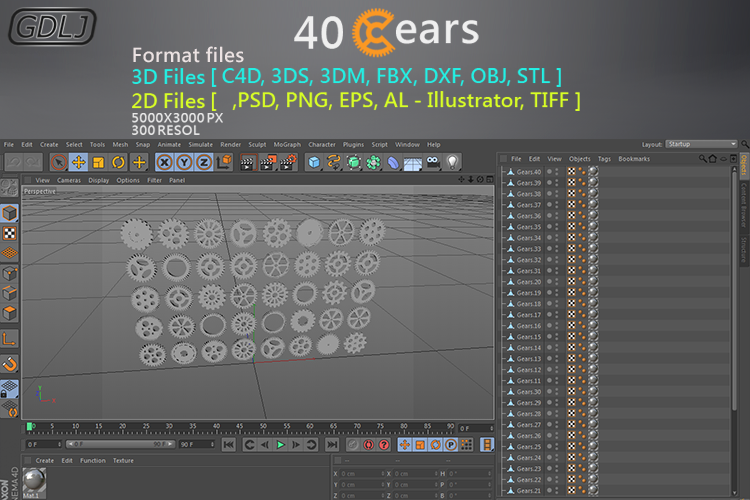Click the Object Manager search magnifier icon
This screenshot has height=500, width=750.
(702, 158)
